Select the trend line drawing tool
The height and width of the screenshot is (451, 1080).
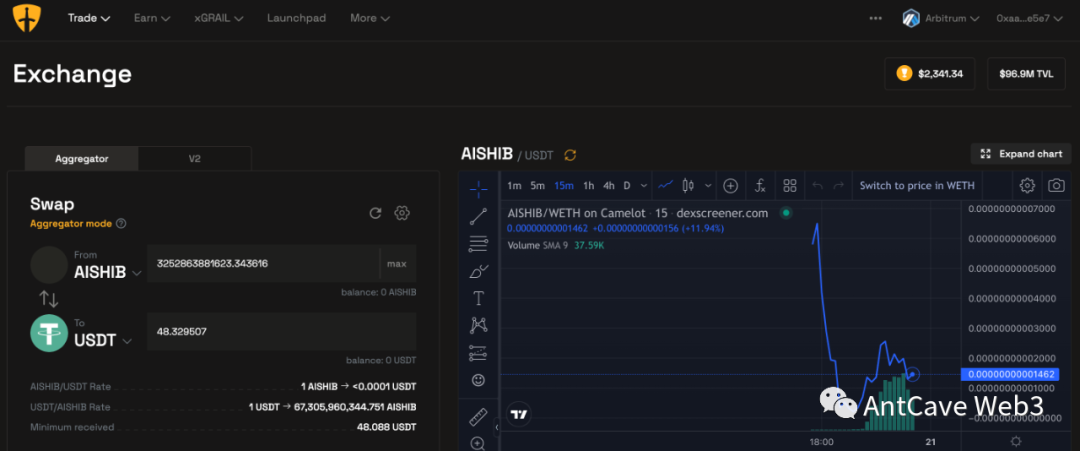click(x=478, y=216)
